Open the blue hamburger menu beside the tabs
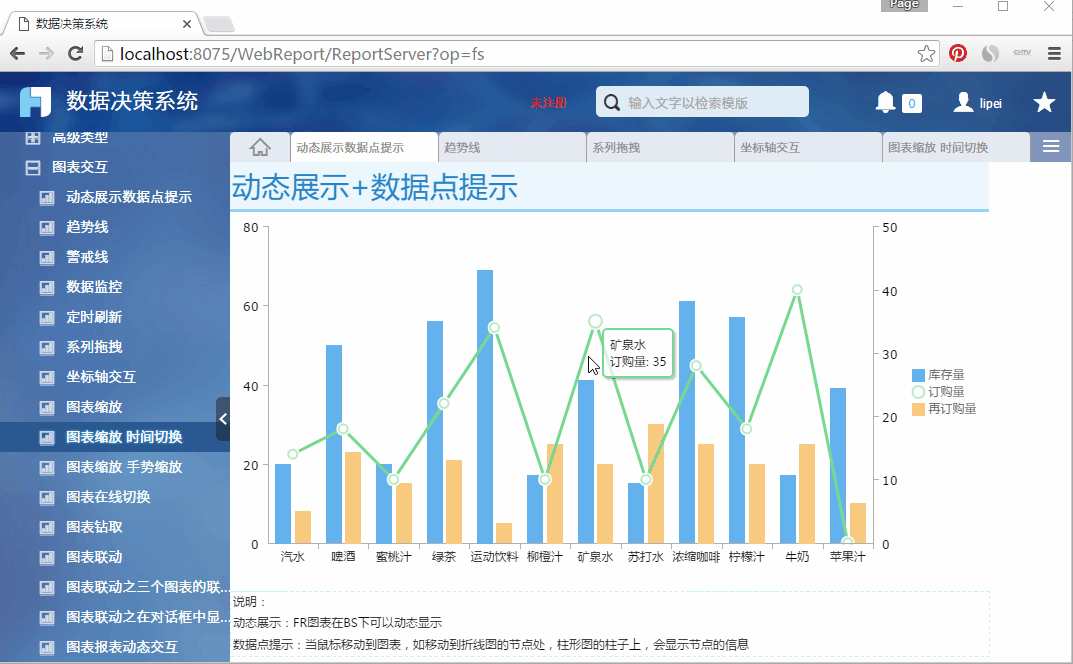1073x664 pixels. coord(1050,146)
